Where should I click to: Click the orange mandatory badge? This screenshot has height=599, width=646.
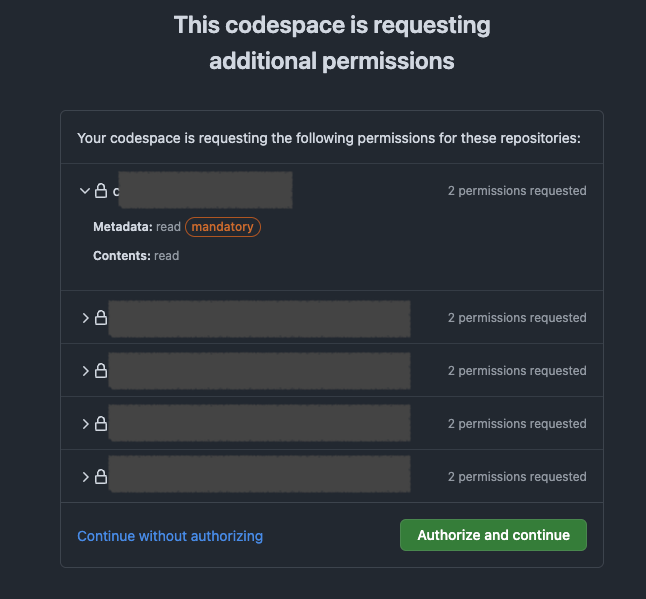[x=222, y=227]
